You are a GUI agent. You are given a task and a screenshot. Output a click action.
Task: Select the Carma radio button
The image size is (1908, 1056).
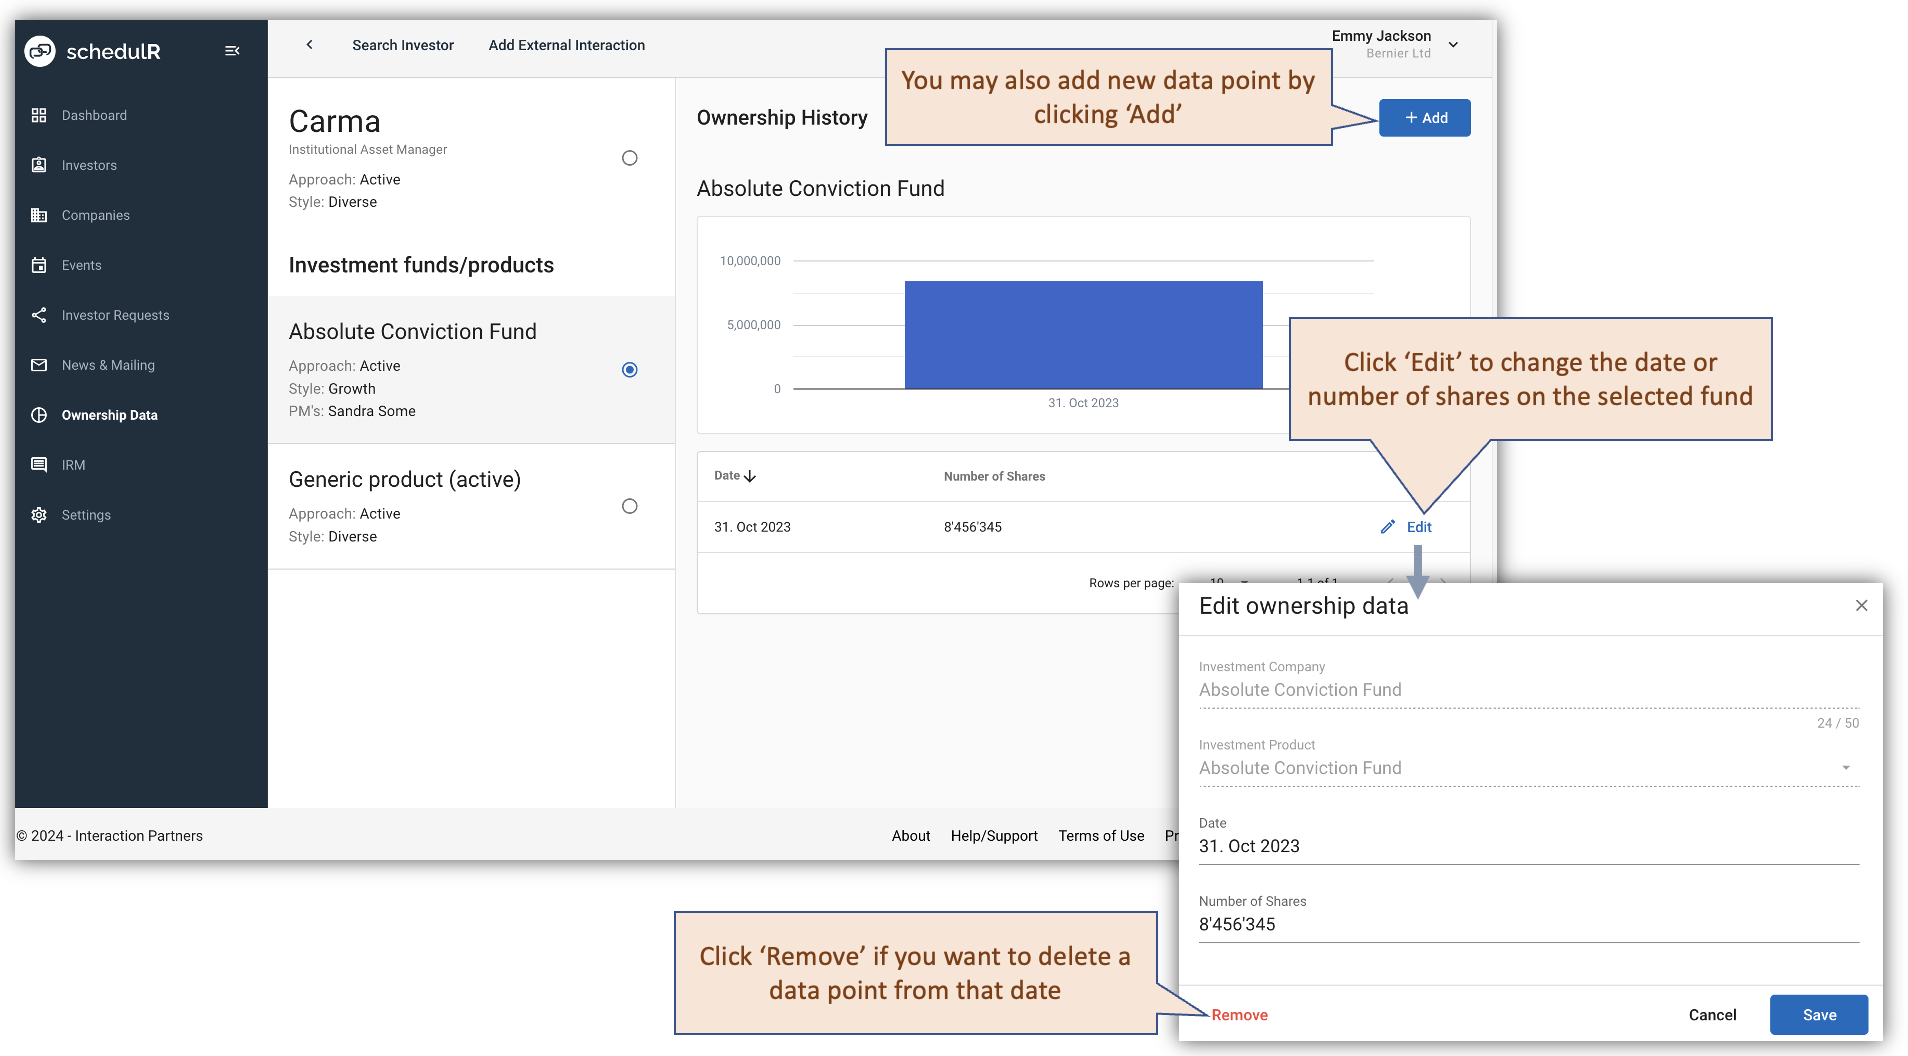tap(629, 157)
